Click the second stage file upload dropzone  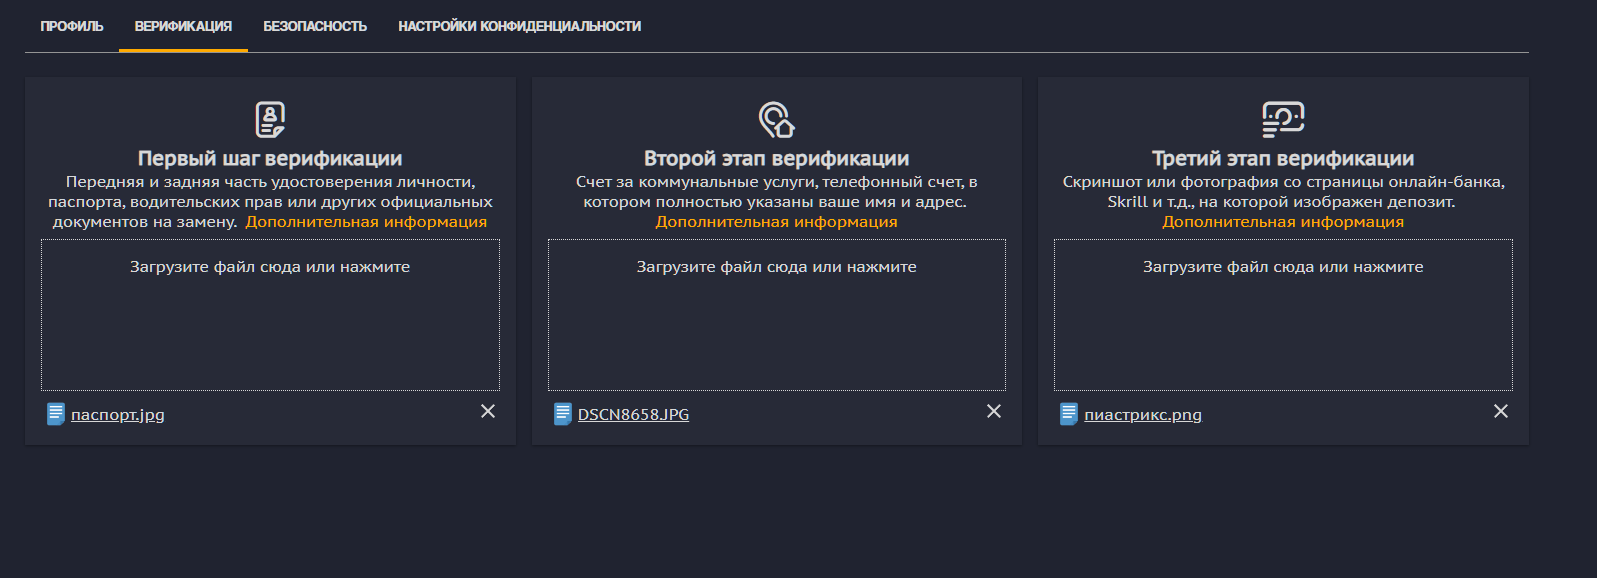pyautogui.click(x=776, y=315)
